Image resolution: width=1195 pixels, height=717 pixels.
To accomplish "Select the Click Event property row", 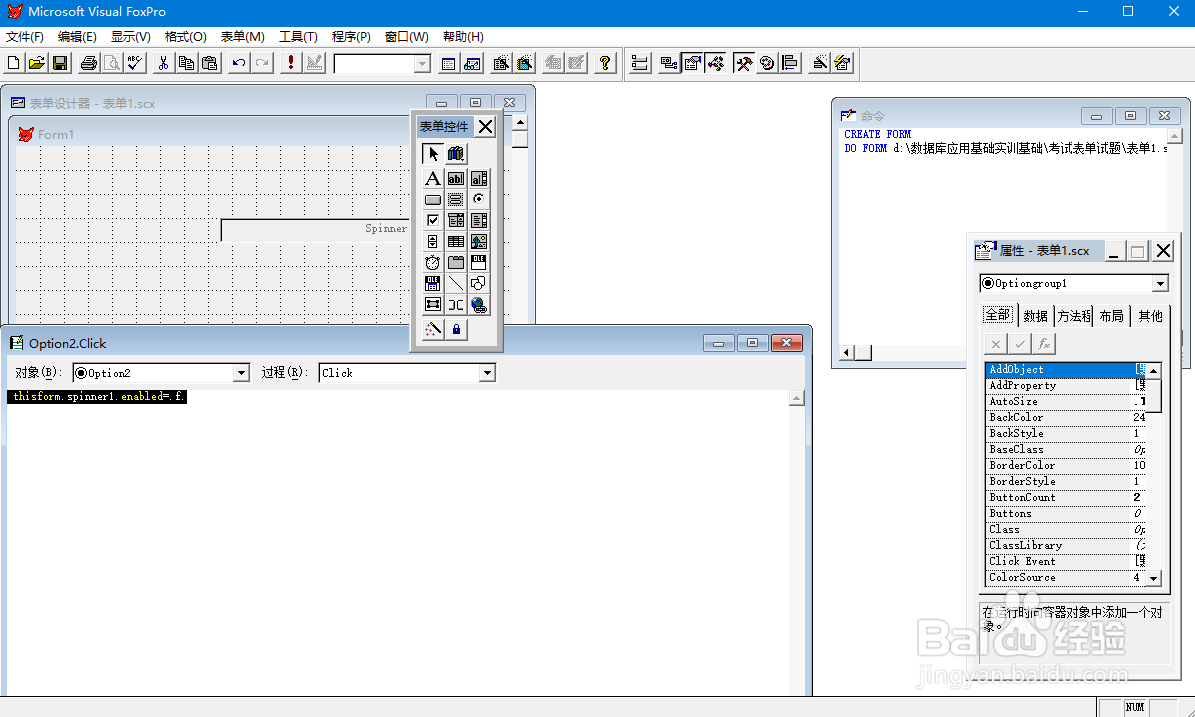I will (x=1065, y=562).
